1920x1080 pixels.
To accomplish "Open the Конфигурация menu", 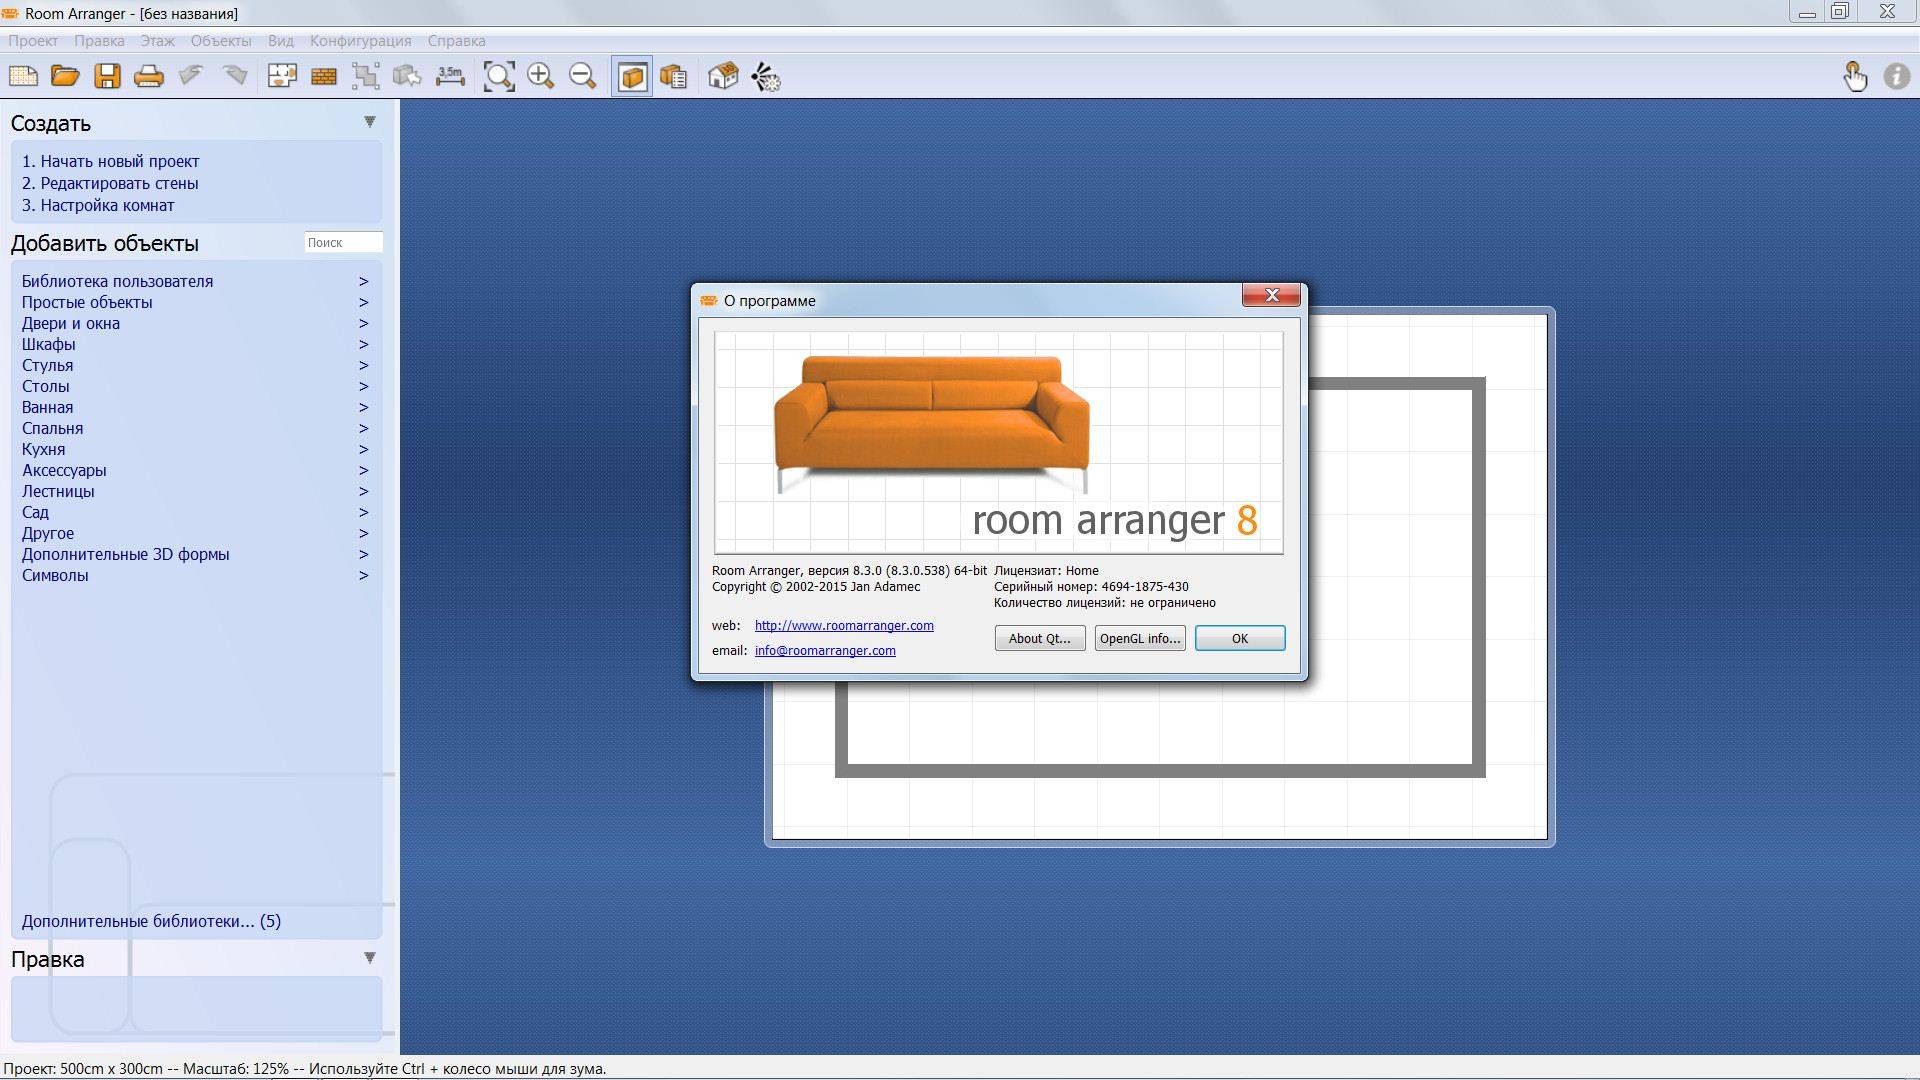I will (x=360, y=41).
